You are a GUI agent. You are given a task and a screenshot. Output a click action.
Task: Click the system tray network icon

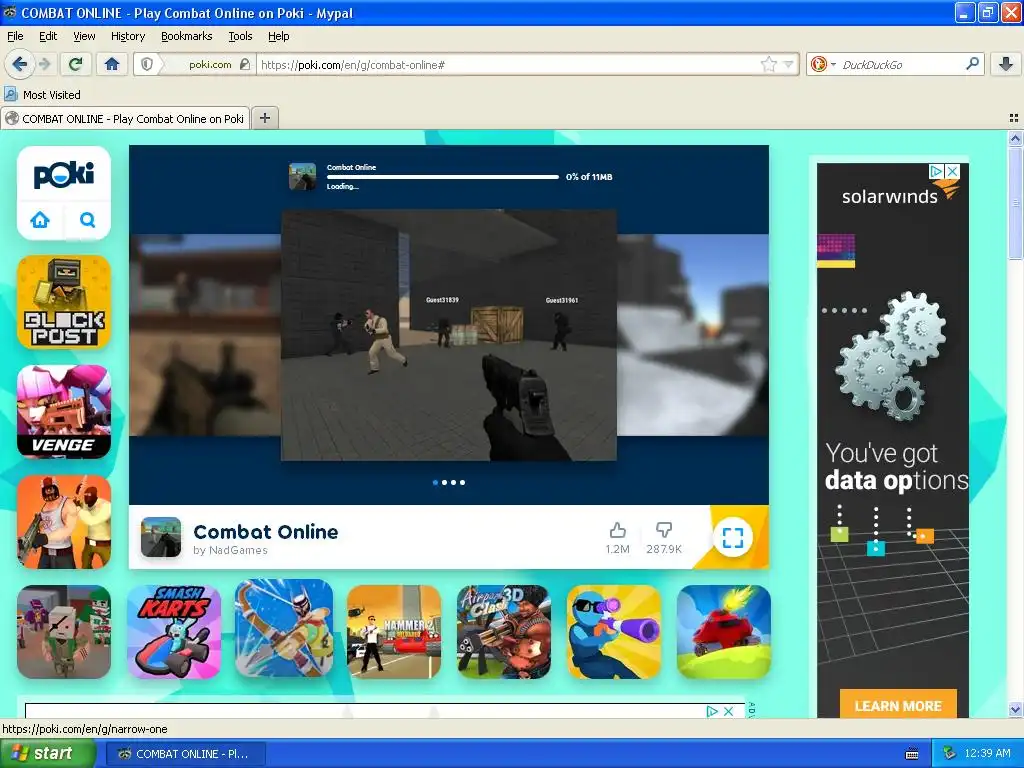[x=949, y=754]
